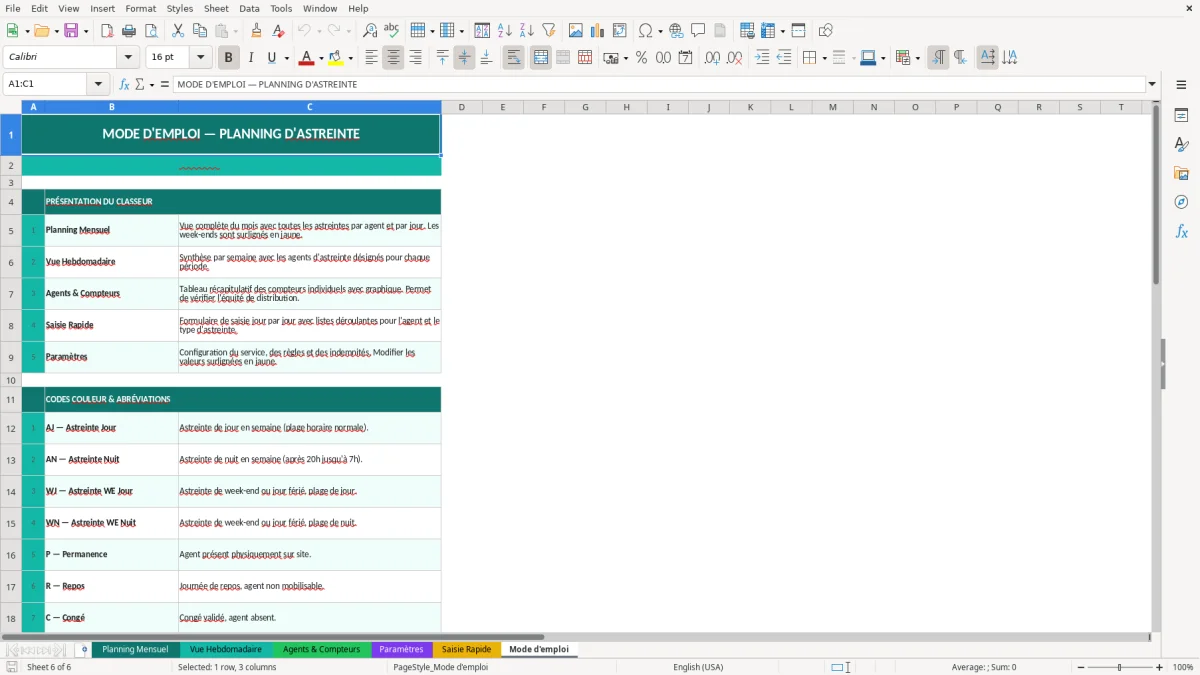Click the Print icon

128,31
